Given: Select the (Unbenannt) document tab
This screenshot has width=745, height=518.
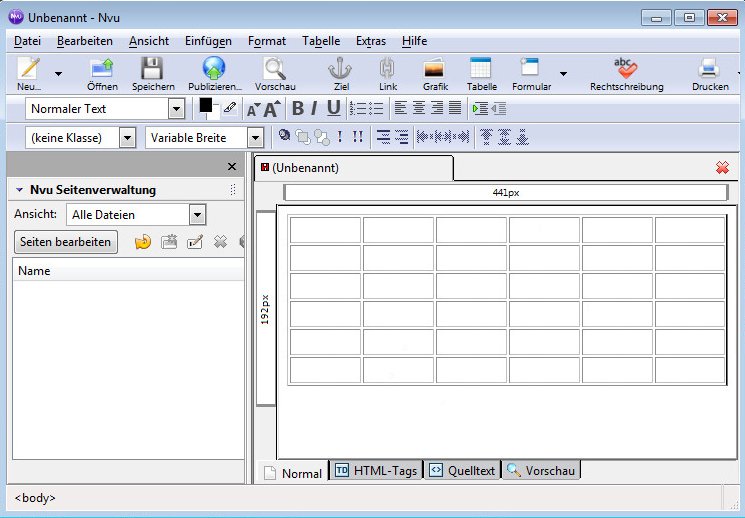Looking at the screenshot, I should pos(354,168).
